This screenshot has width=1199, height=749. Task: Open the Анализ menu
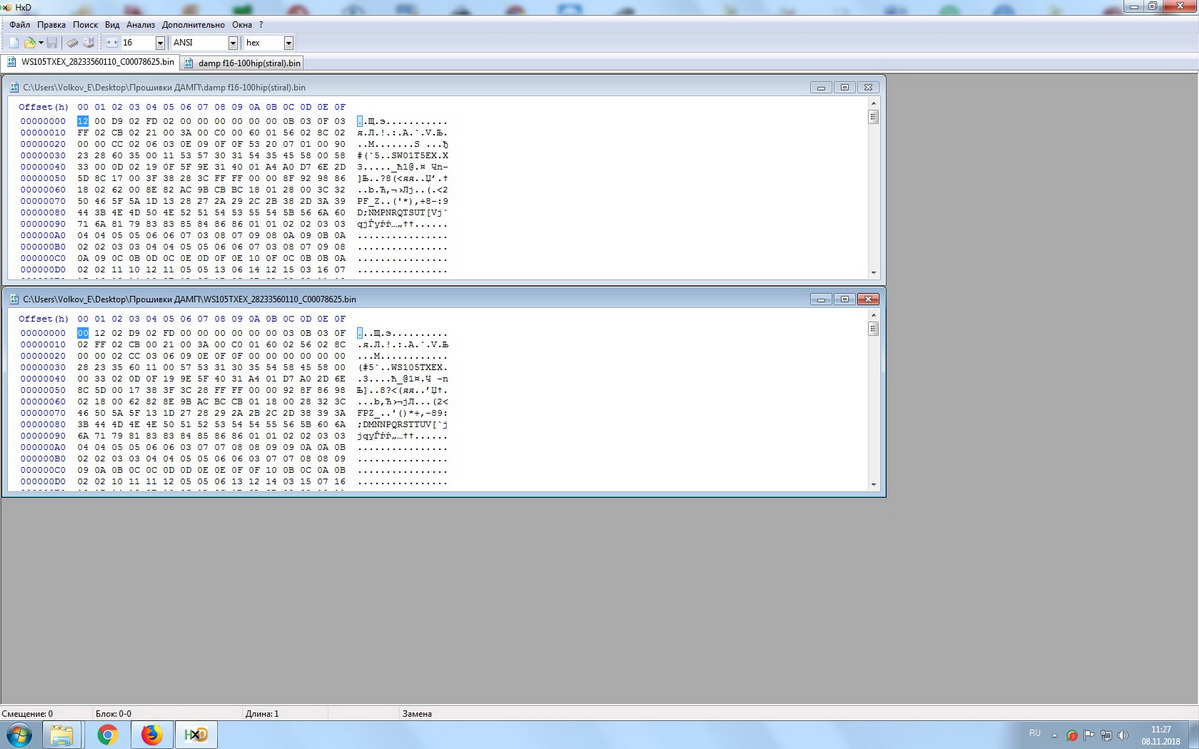coord(141,24)
